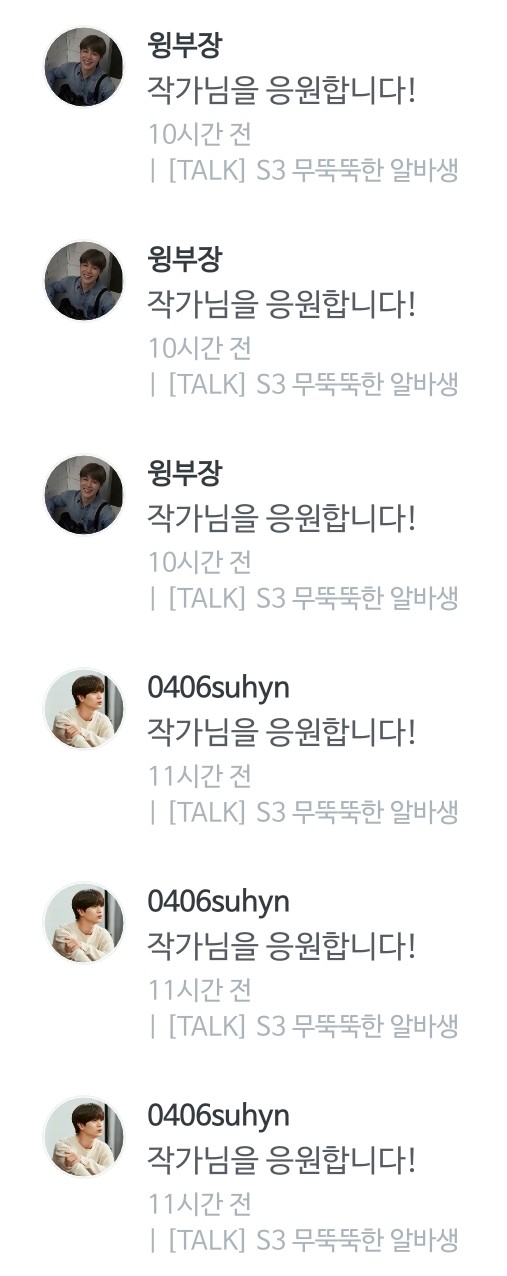The image size is (507, 1276).
Task: Select the first 작가님을 응원합니다! comment by 윙부장
Action: 281,91
